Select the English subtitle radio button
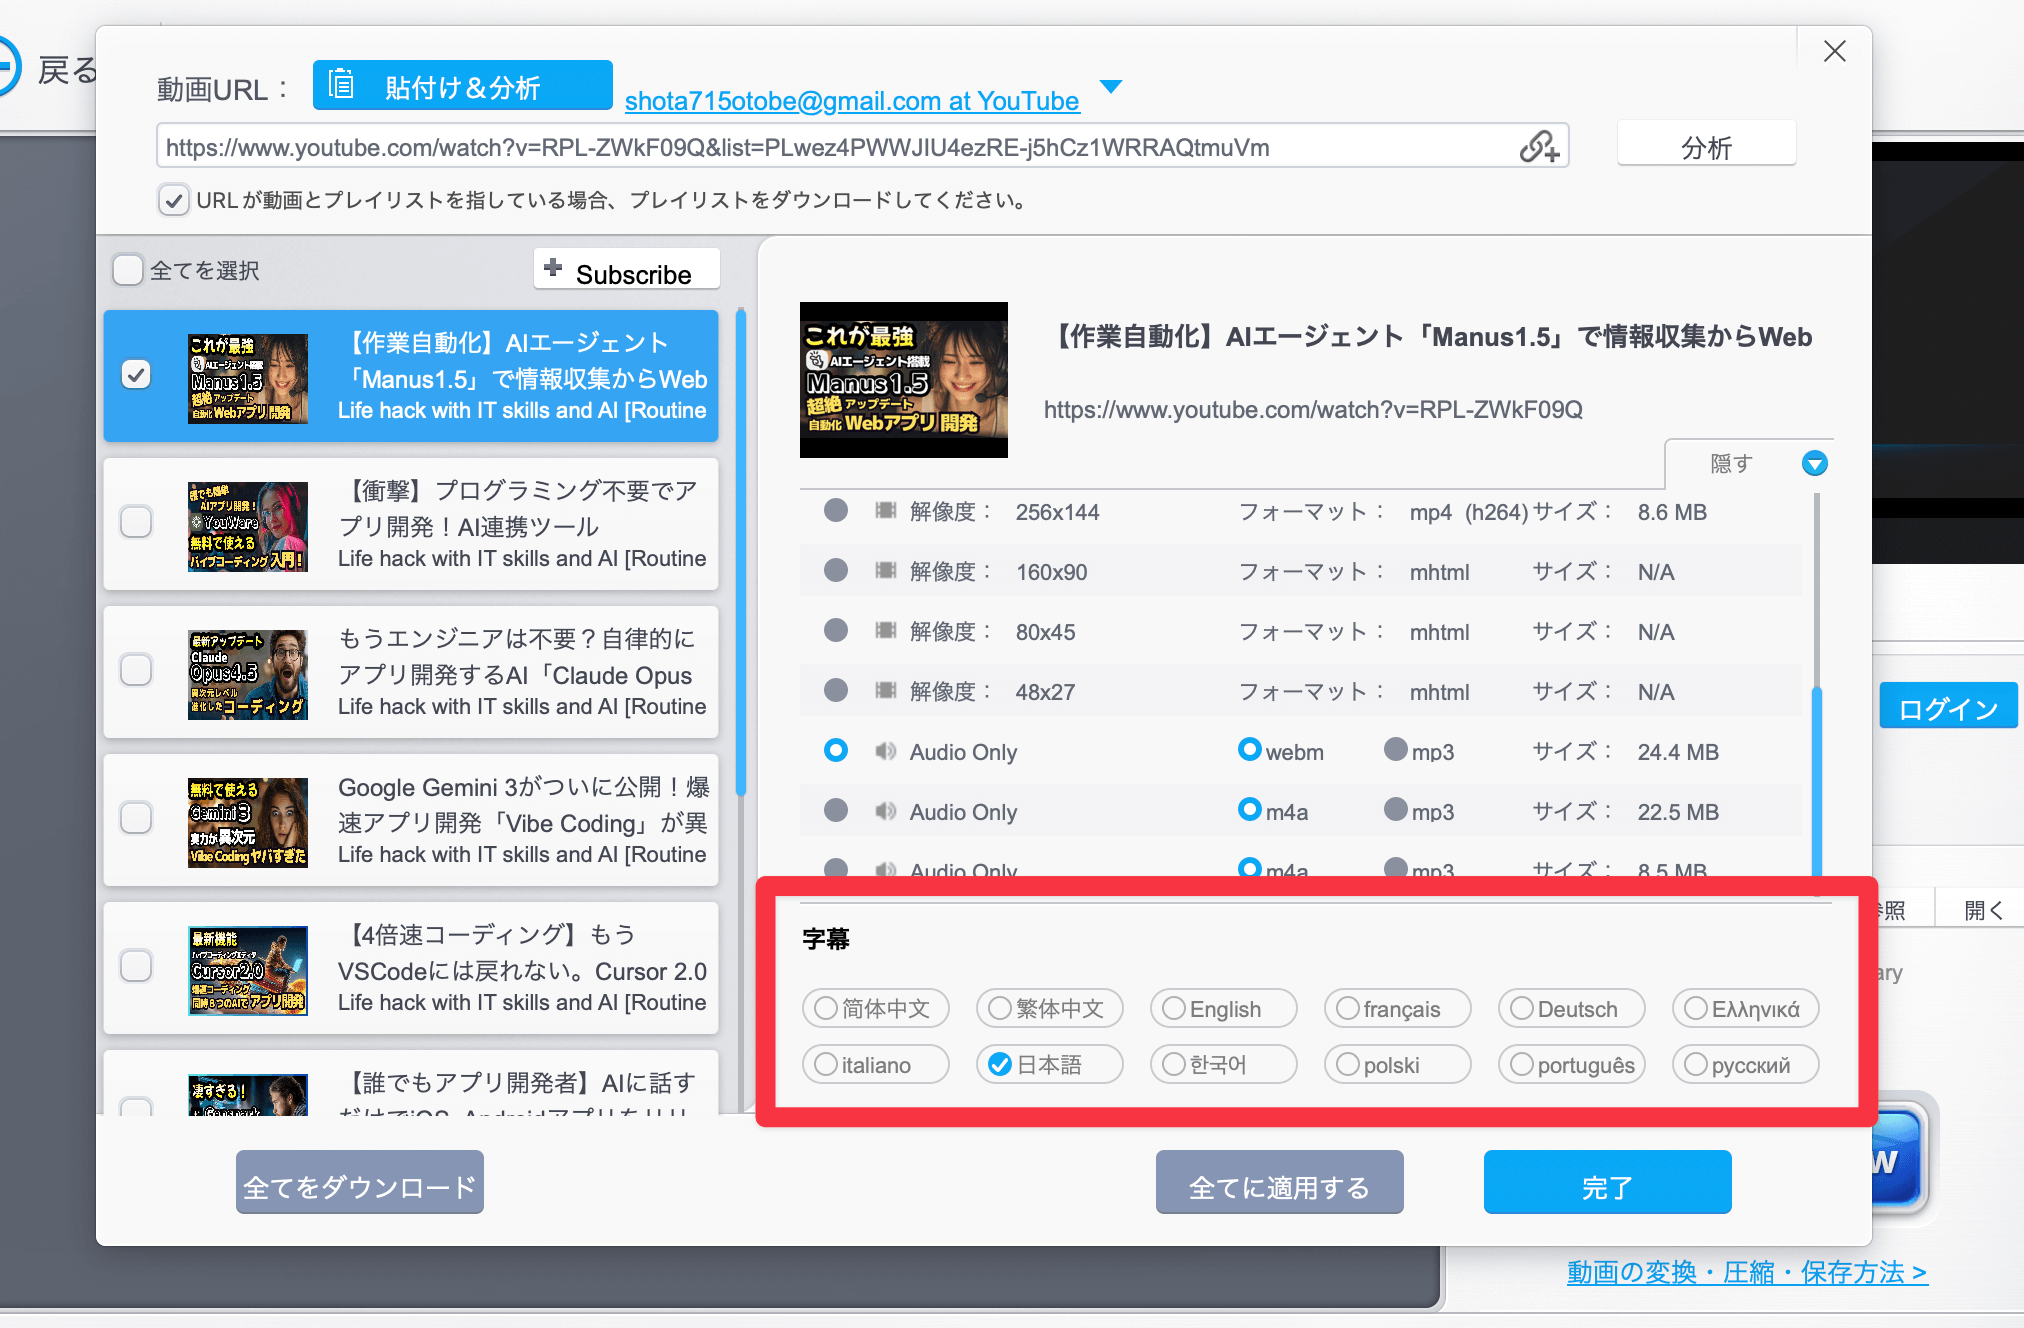Screen dimensions: 2024x1328 pos(1172,1008)
